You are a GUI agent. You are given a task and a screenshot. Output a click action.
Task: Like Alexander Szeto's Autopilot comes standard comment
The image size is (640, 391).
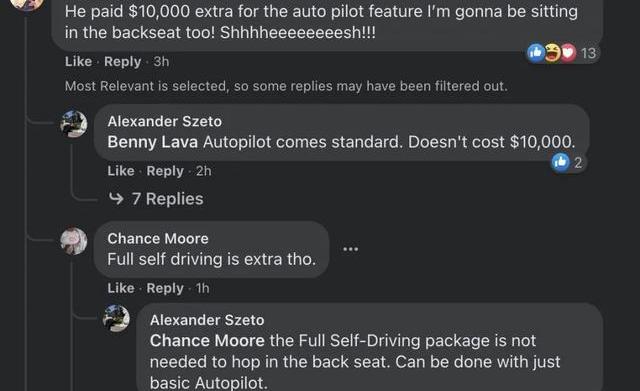(x=121, y=171)
